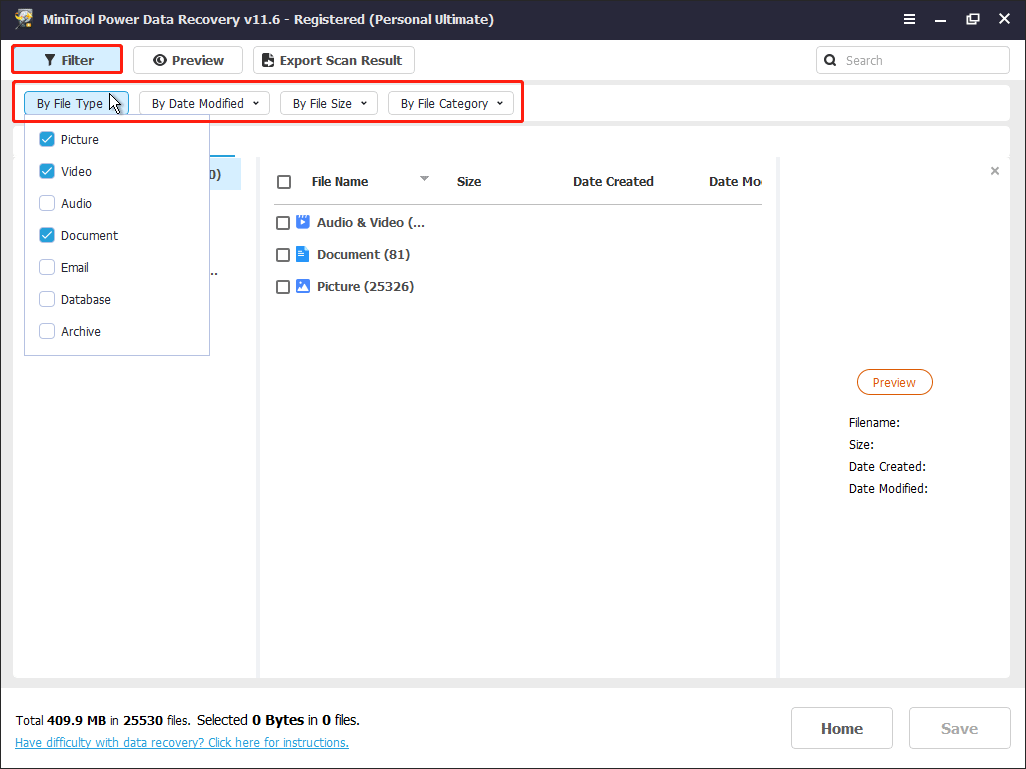Tick the Document (81) row checkbox
1026x769 pixels.
coord(283,255)
